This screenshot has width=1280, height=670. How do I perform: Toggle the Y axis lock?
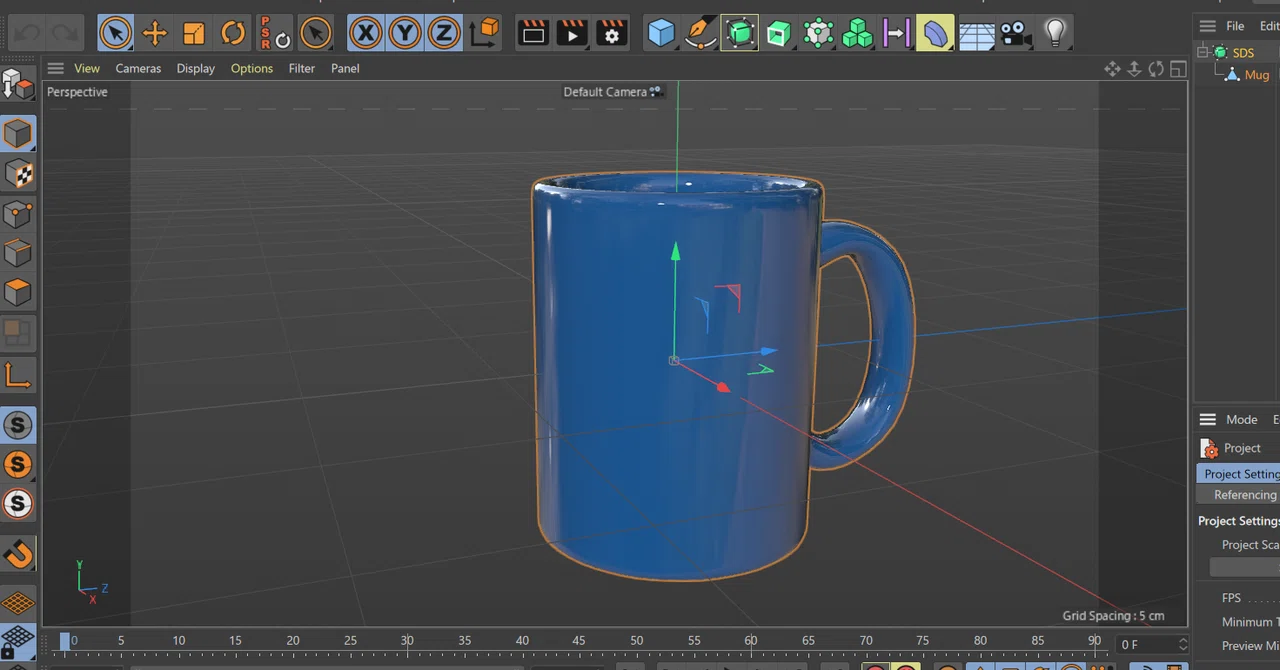point(405,33)
